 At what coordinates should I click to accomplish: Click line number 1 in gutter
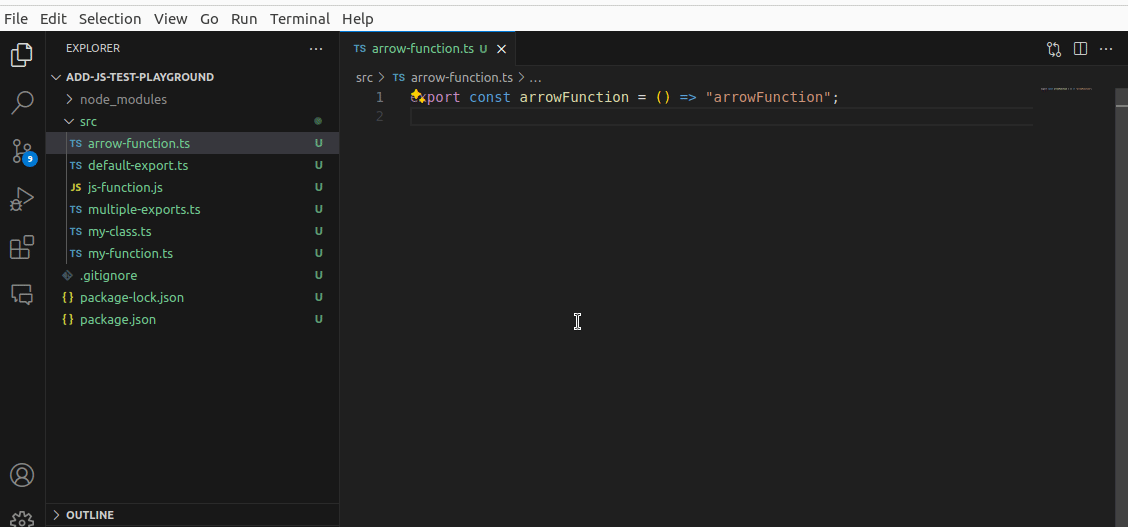[x=380, y=97]
